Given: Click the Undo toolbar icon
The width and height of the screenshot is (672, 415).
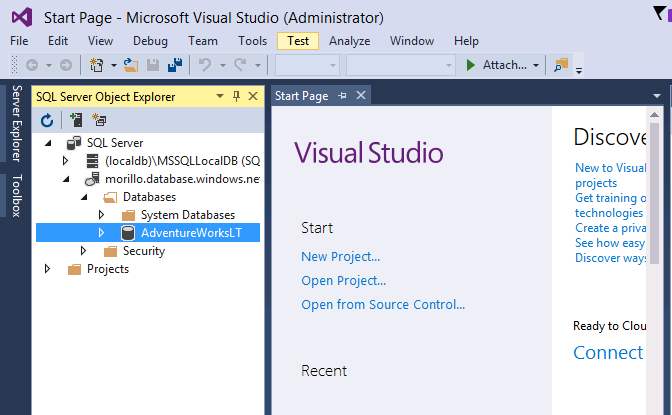Looking at the screenshot, I should [205, 65].
